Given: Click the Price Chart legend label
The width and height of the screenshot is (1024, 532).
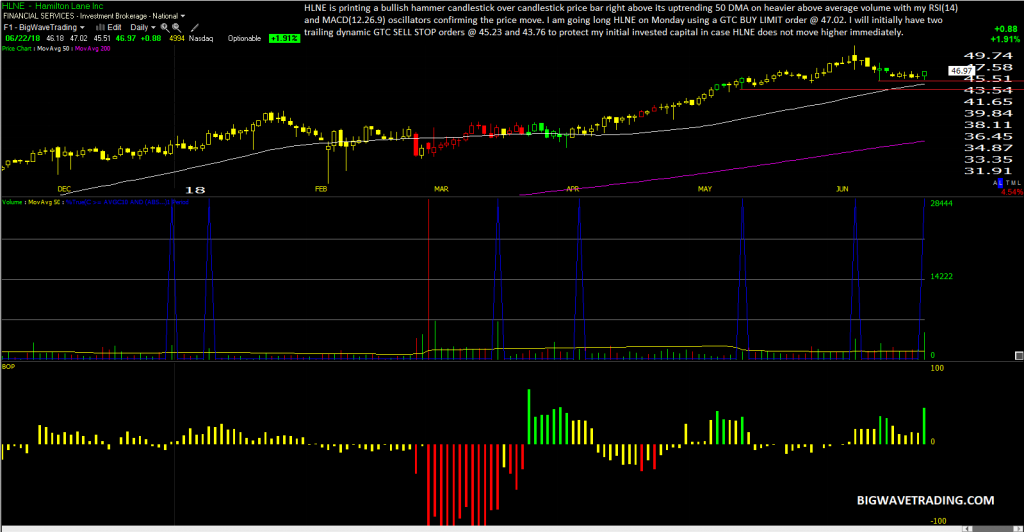Looking at the screenshot, I should [16, 48].
